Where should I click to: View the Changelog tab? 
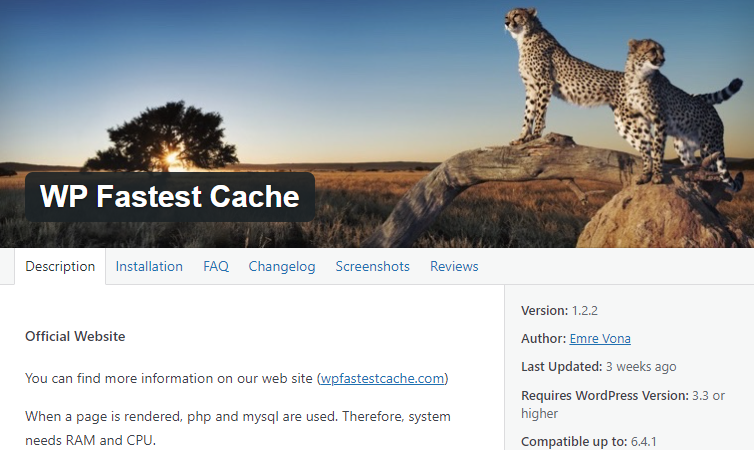(x=282, y=266)
